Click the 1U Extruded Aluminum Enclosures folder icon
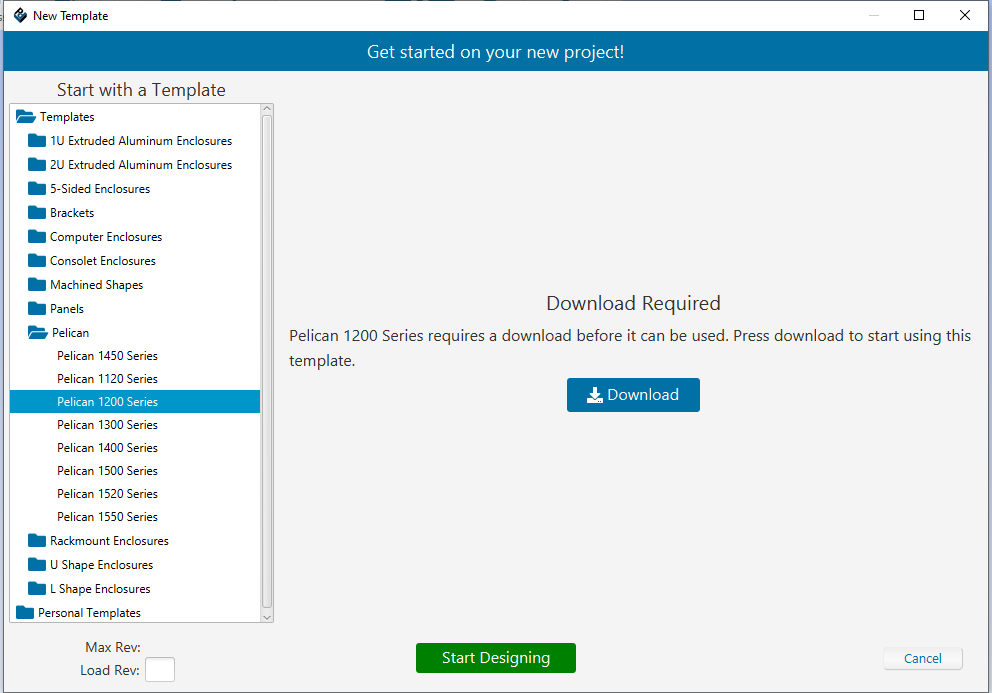 pos(37,141)
